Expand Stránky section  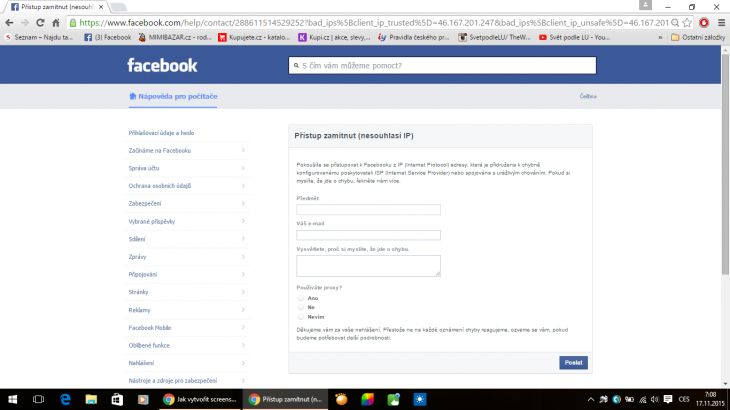(187, 292)
